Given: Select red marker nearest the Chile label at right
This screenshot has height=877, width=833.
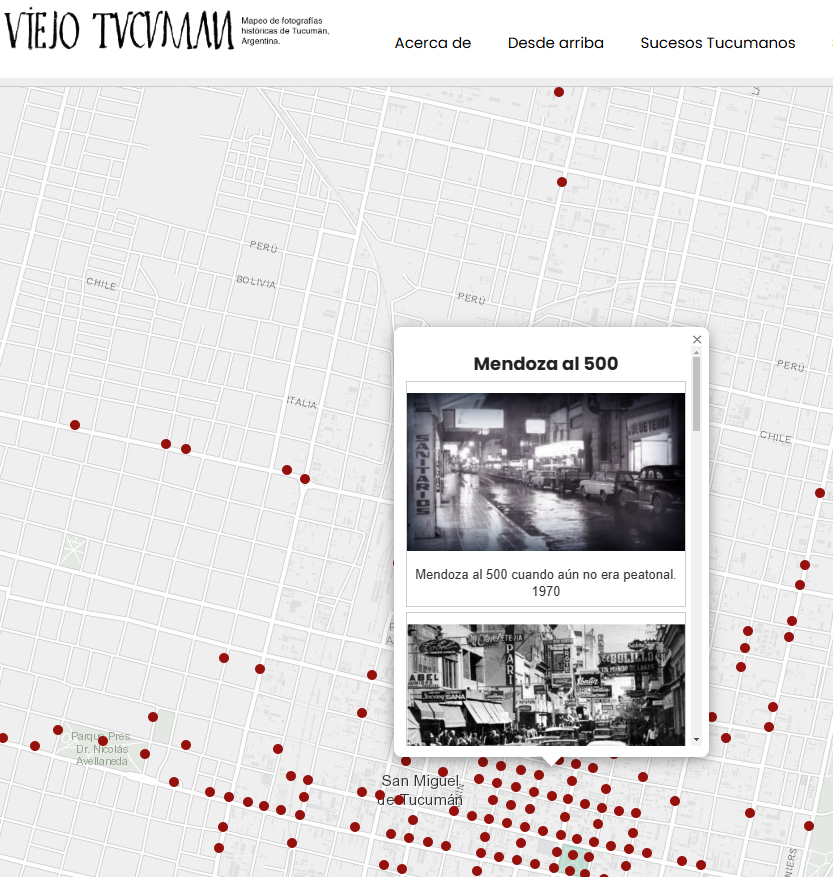Looking at the screenshot, I should [820, 493].
